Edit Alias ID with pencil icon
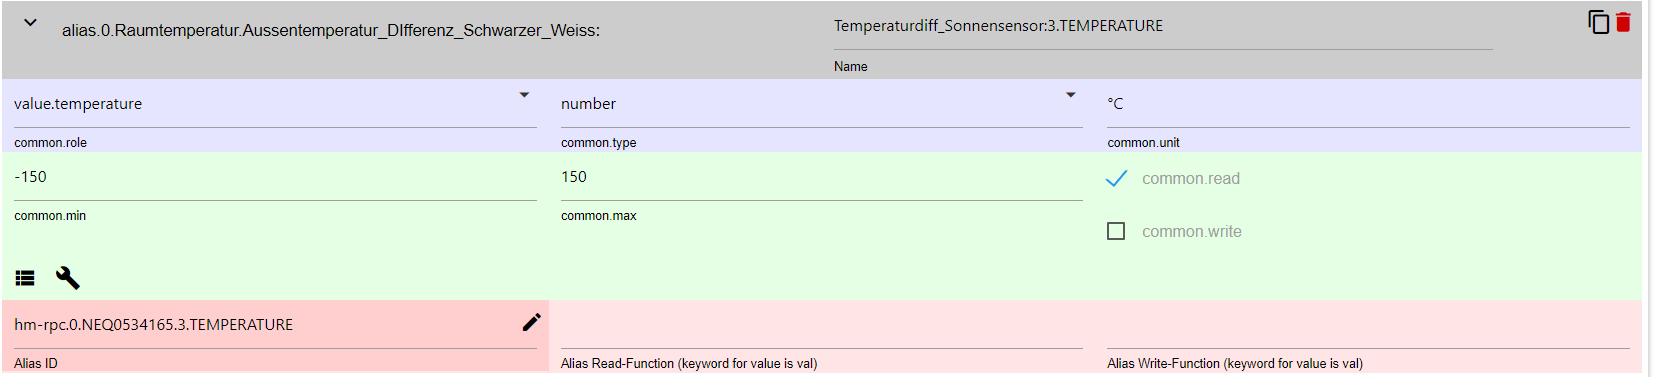Screen dimensions: 1658x377 531,322
